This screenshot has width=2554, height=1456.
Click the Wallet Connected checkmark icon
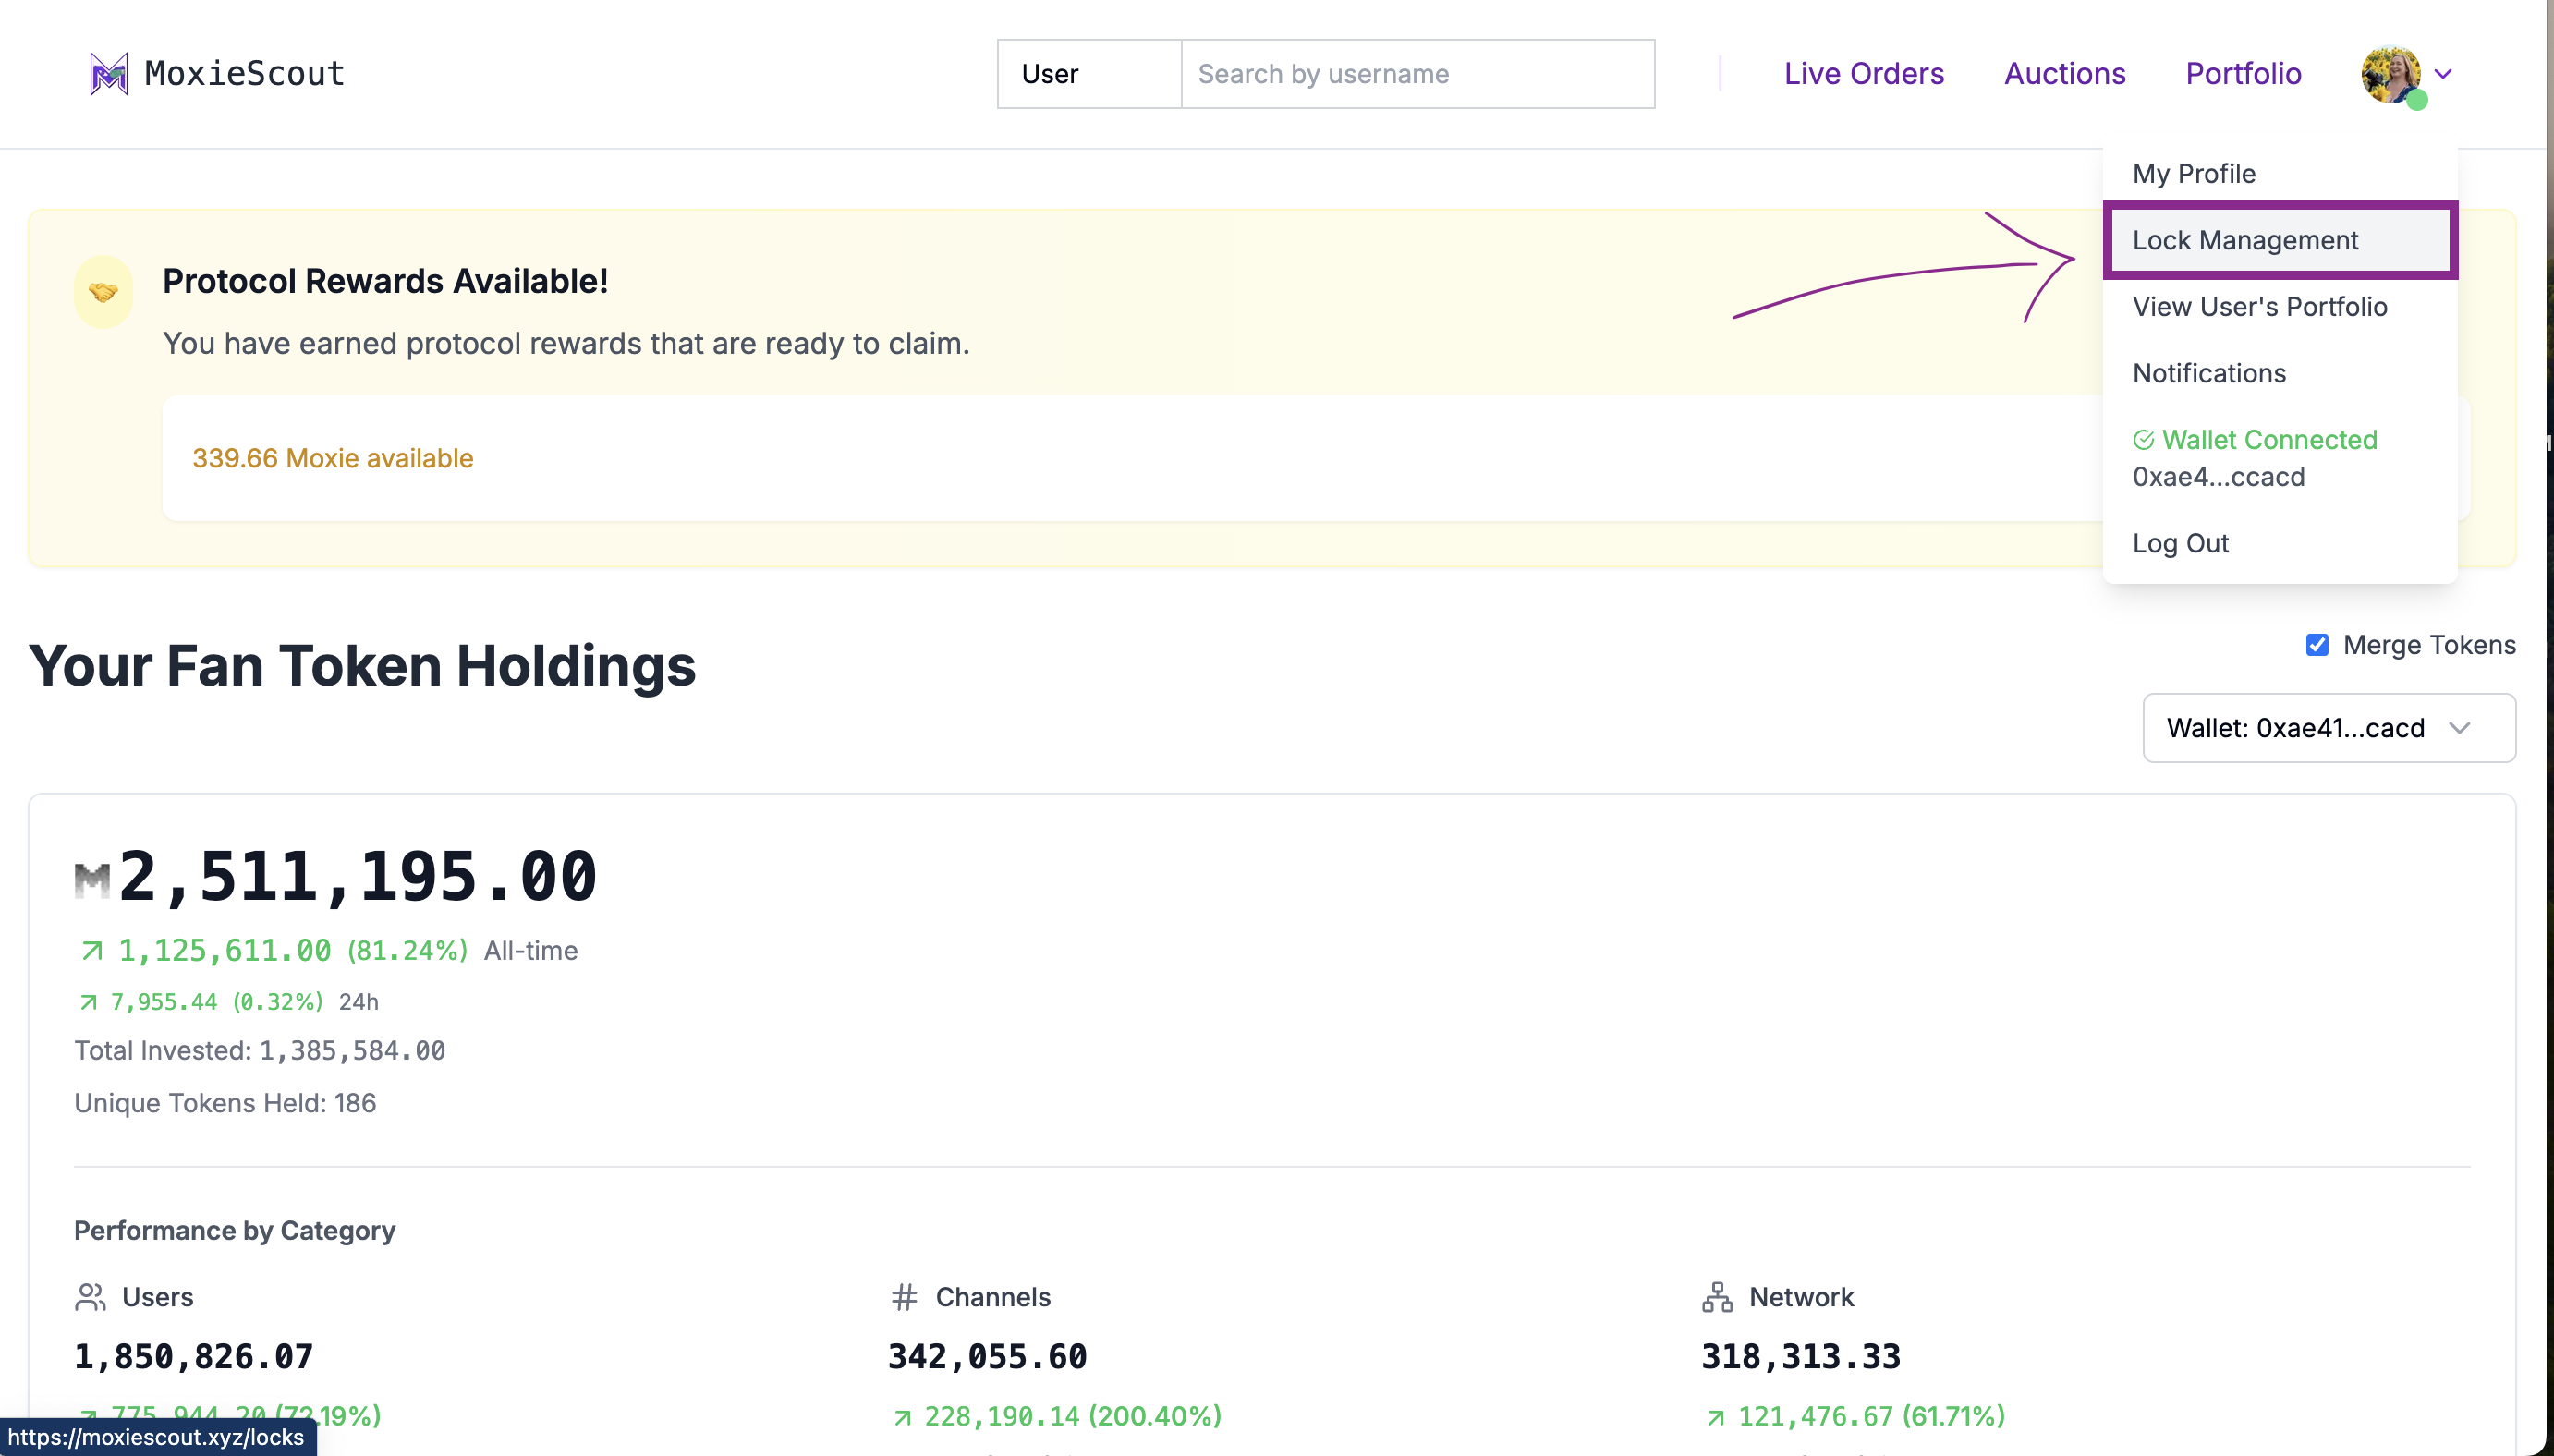2143,440
